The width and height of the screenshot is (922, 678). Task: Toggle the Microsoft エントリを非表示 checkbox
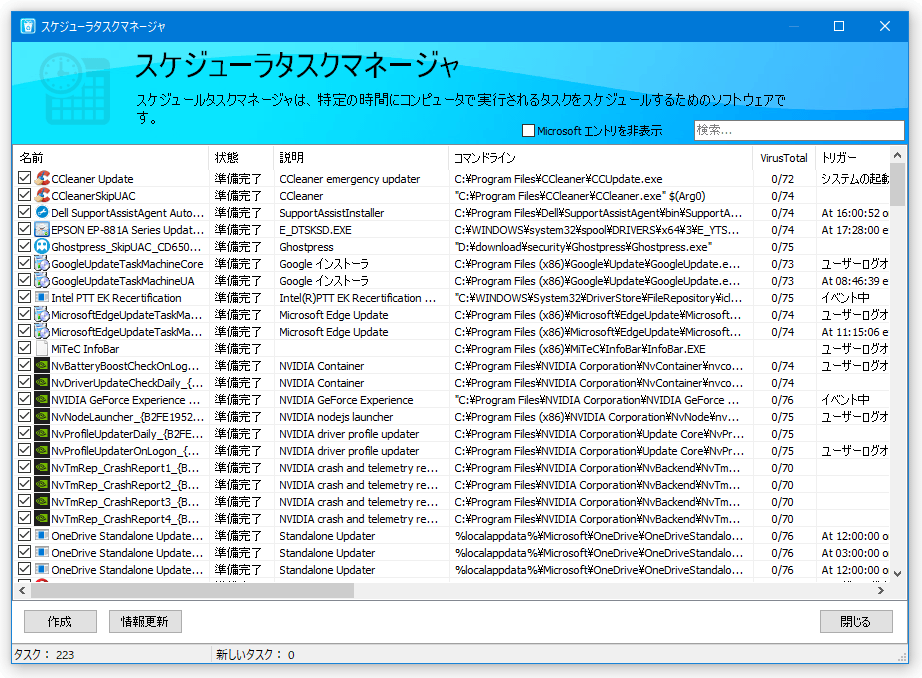click(x=529, y=131)
